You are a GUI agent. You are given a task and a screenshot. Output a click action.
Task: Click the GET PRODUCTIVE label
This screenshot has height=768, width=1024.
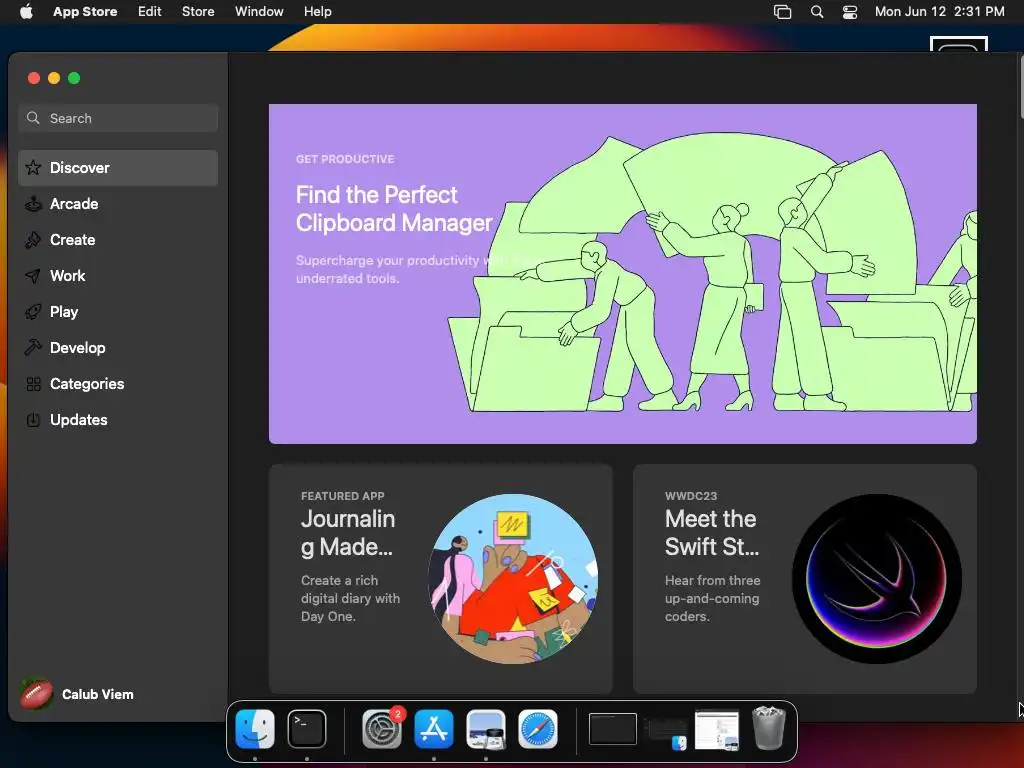pos(345,159)
